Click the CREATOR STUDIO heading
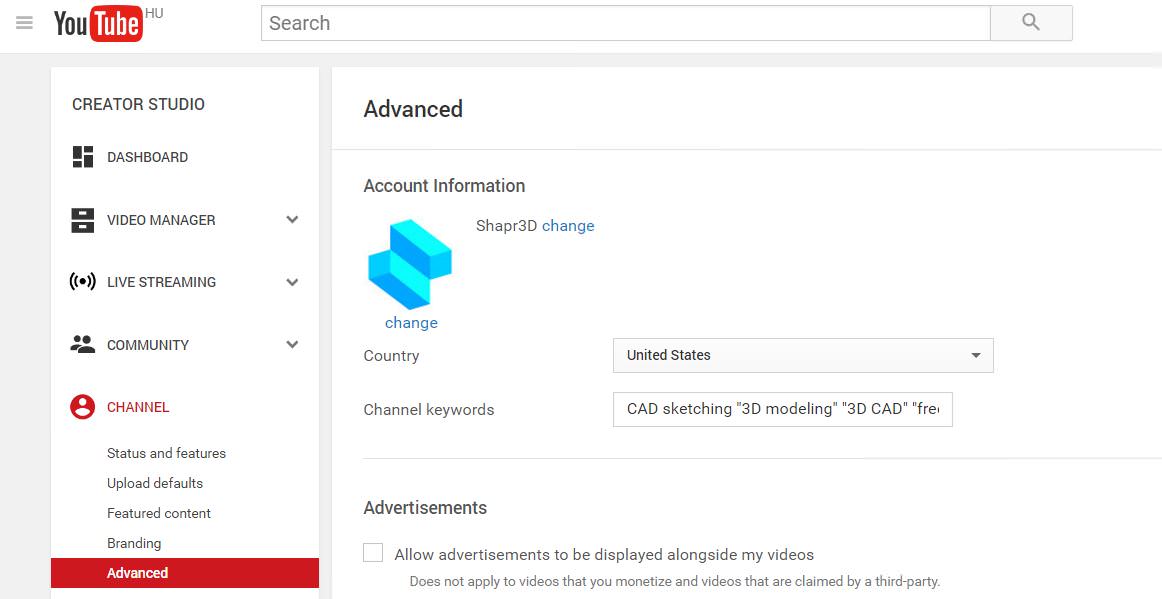This screenshot has height=599, width=1162. 138,105
